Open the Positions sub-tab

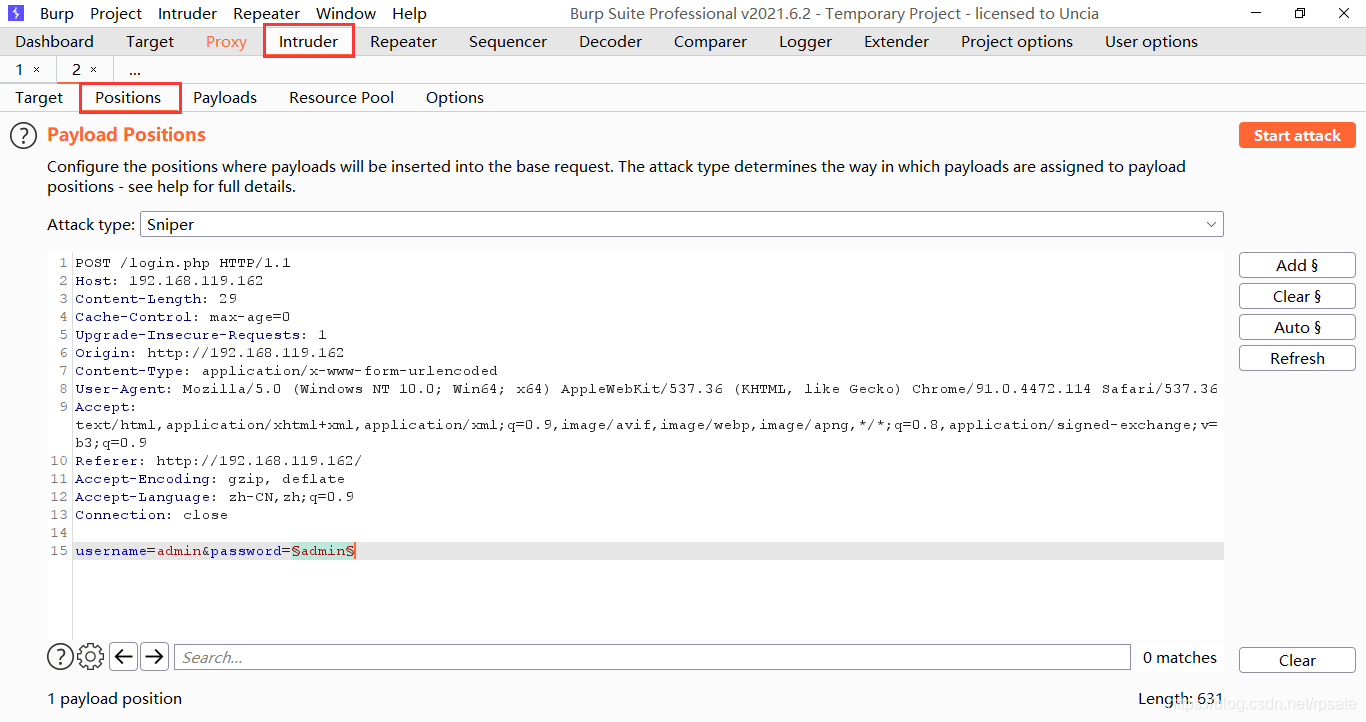[x=128, y=98]
